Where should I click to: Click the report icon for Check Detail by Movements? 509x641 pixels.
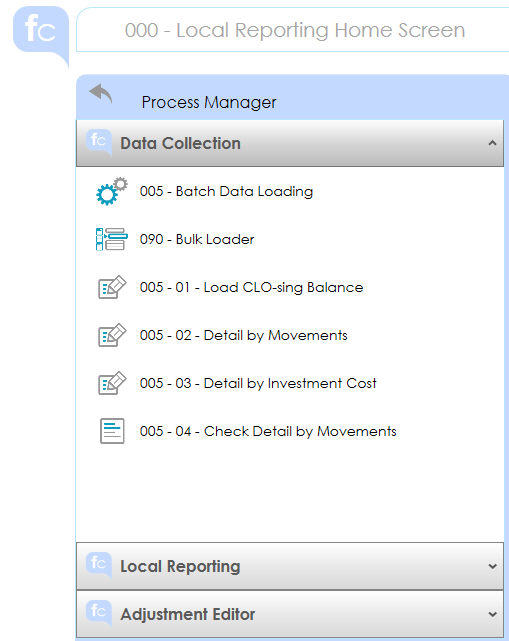(112, 431)
